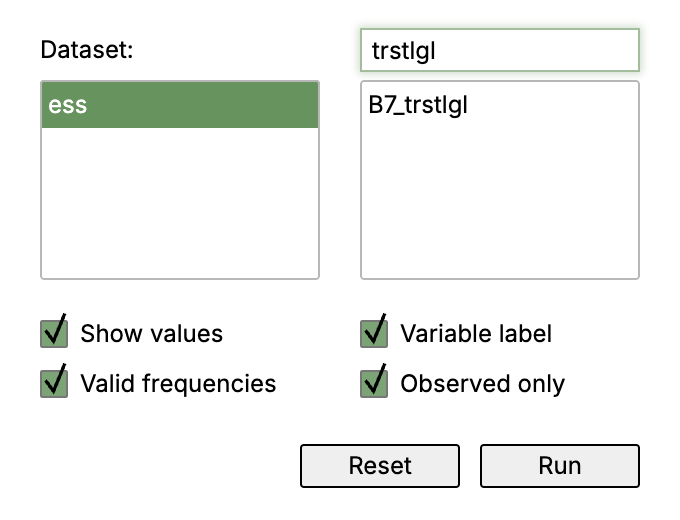Toggle the Variable label checkbox
The width and height of the screenshot is (680, 520).
tap(374, 334)
